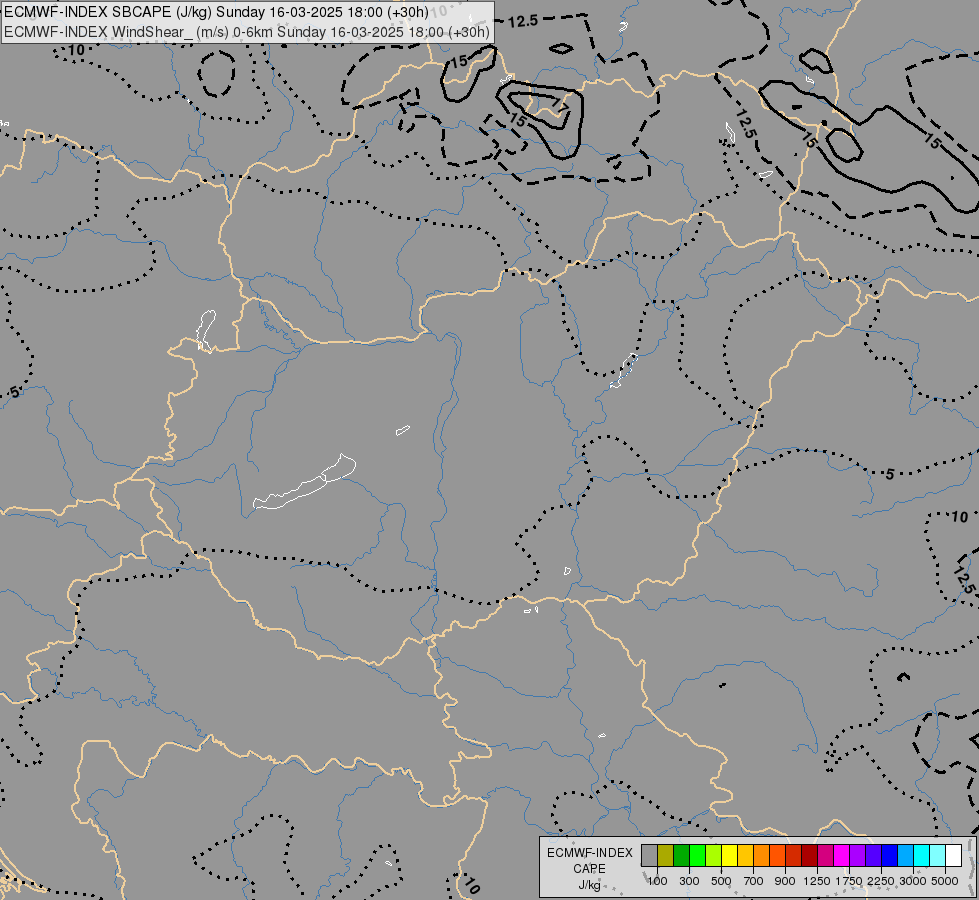Image resolution: width=979 pixels, height=900 pixels.
Task: Pick the bright magenta legend swatch
Action: point(841,855)
